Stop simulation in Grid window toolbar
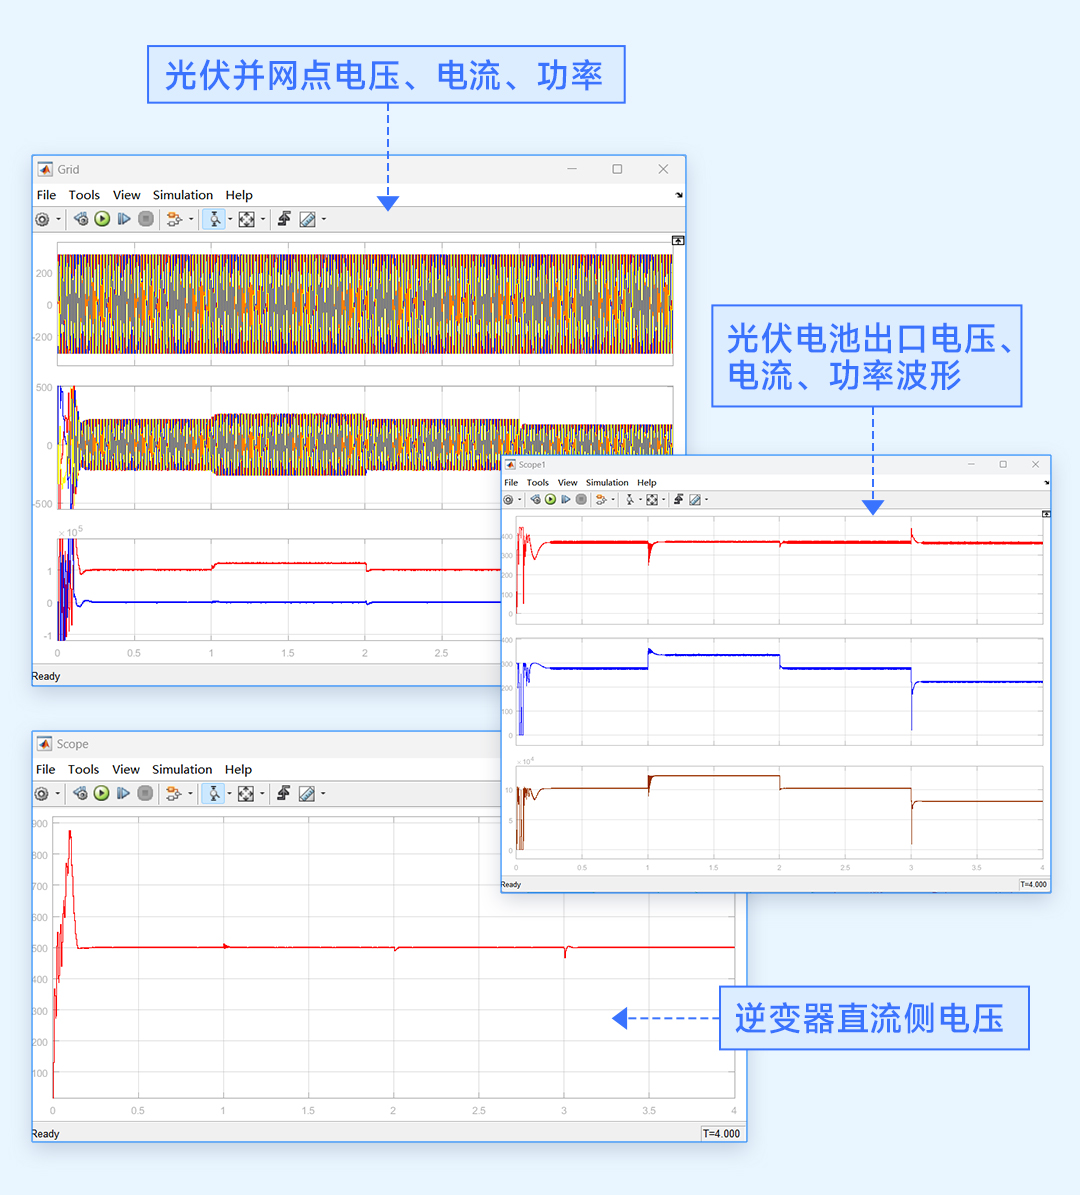Viewport: 1080px width, 1195px height. 146,219
